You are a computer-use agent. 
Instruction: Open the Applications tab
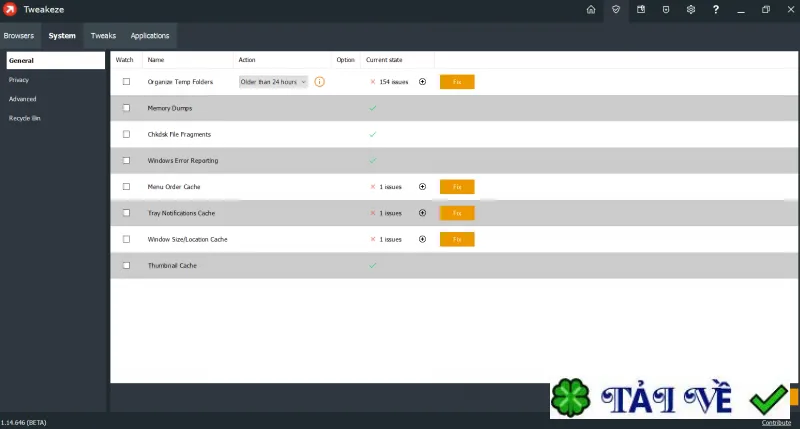pyautogui.click(x=150, y=36)
